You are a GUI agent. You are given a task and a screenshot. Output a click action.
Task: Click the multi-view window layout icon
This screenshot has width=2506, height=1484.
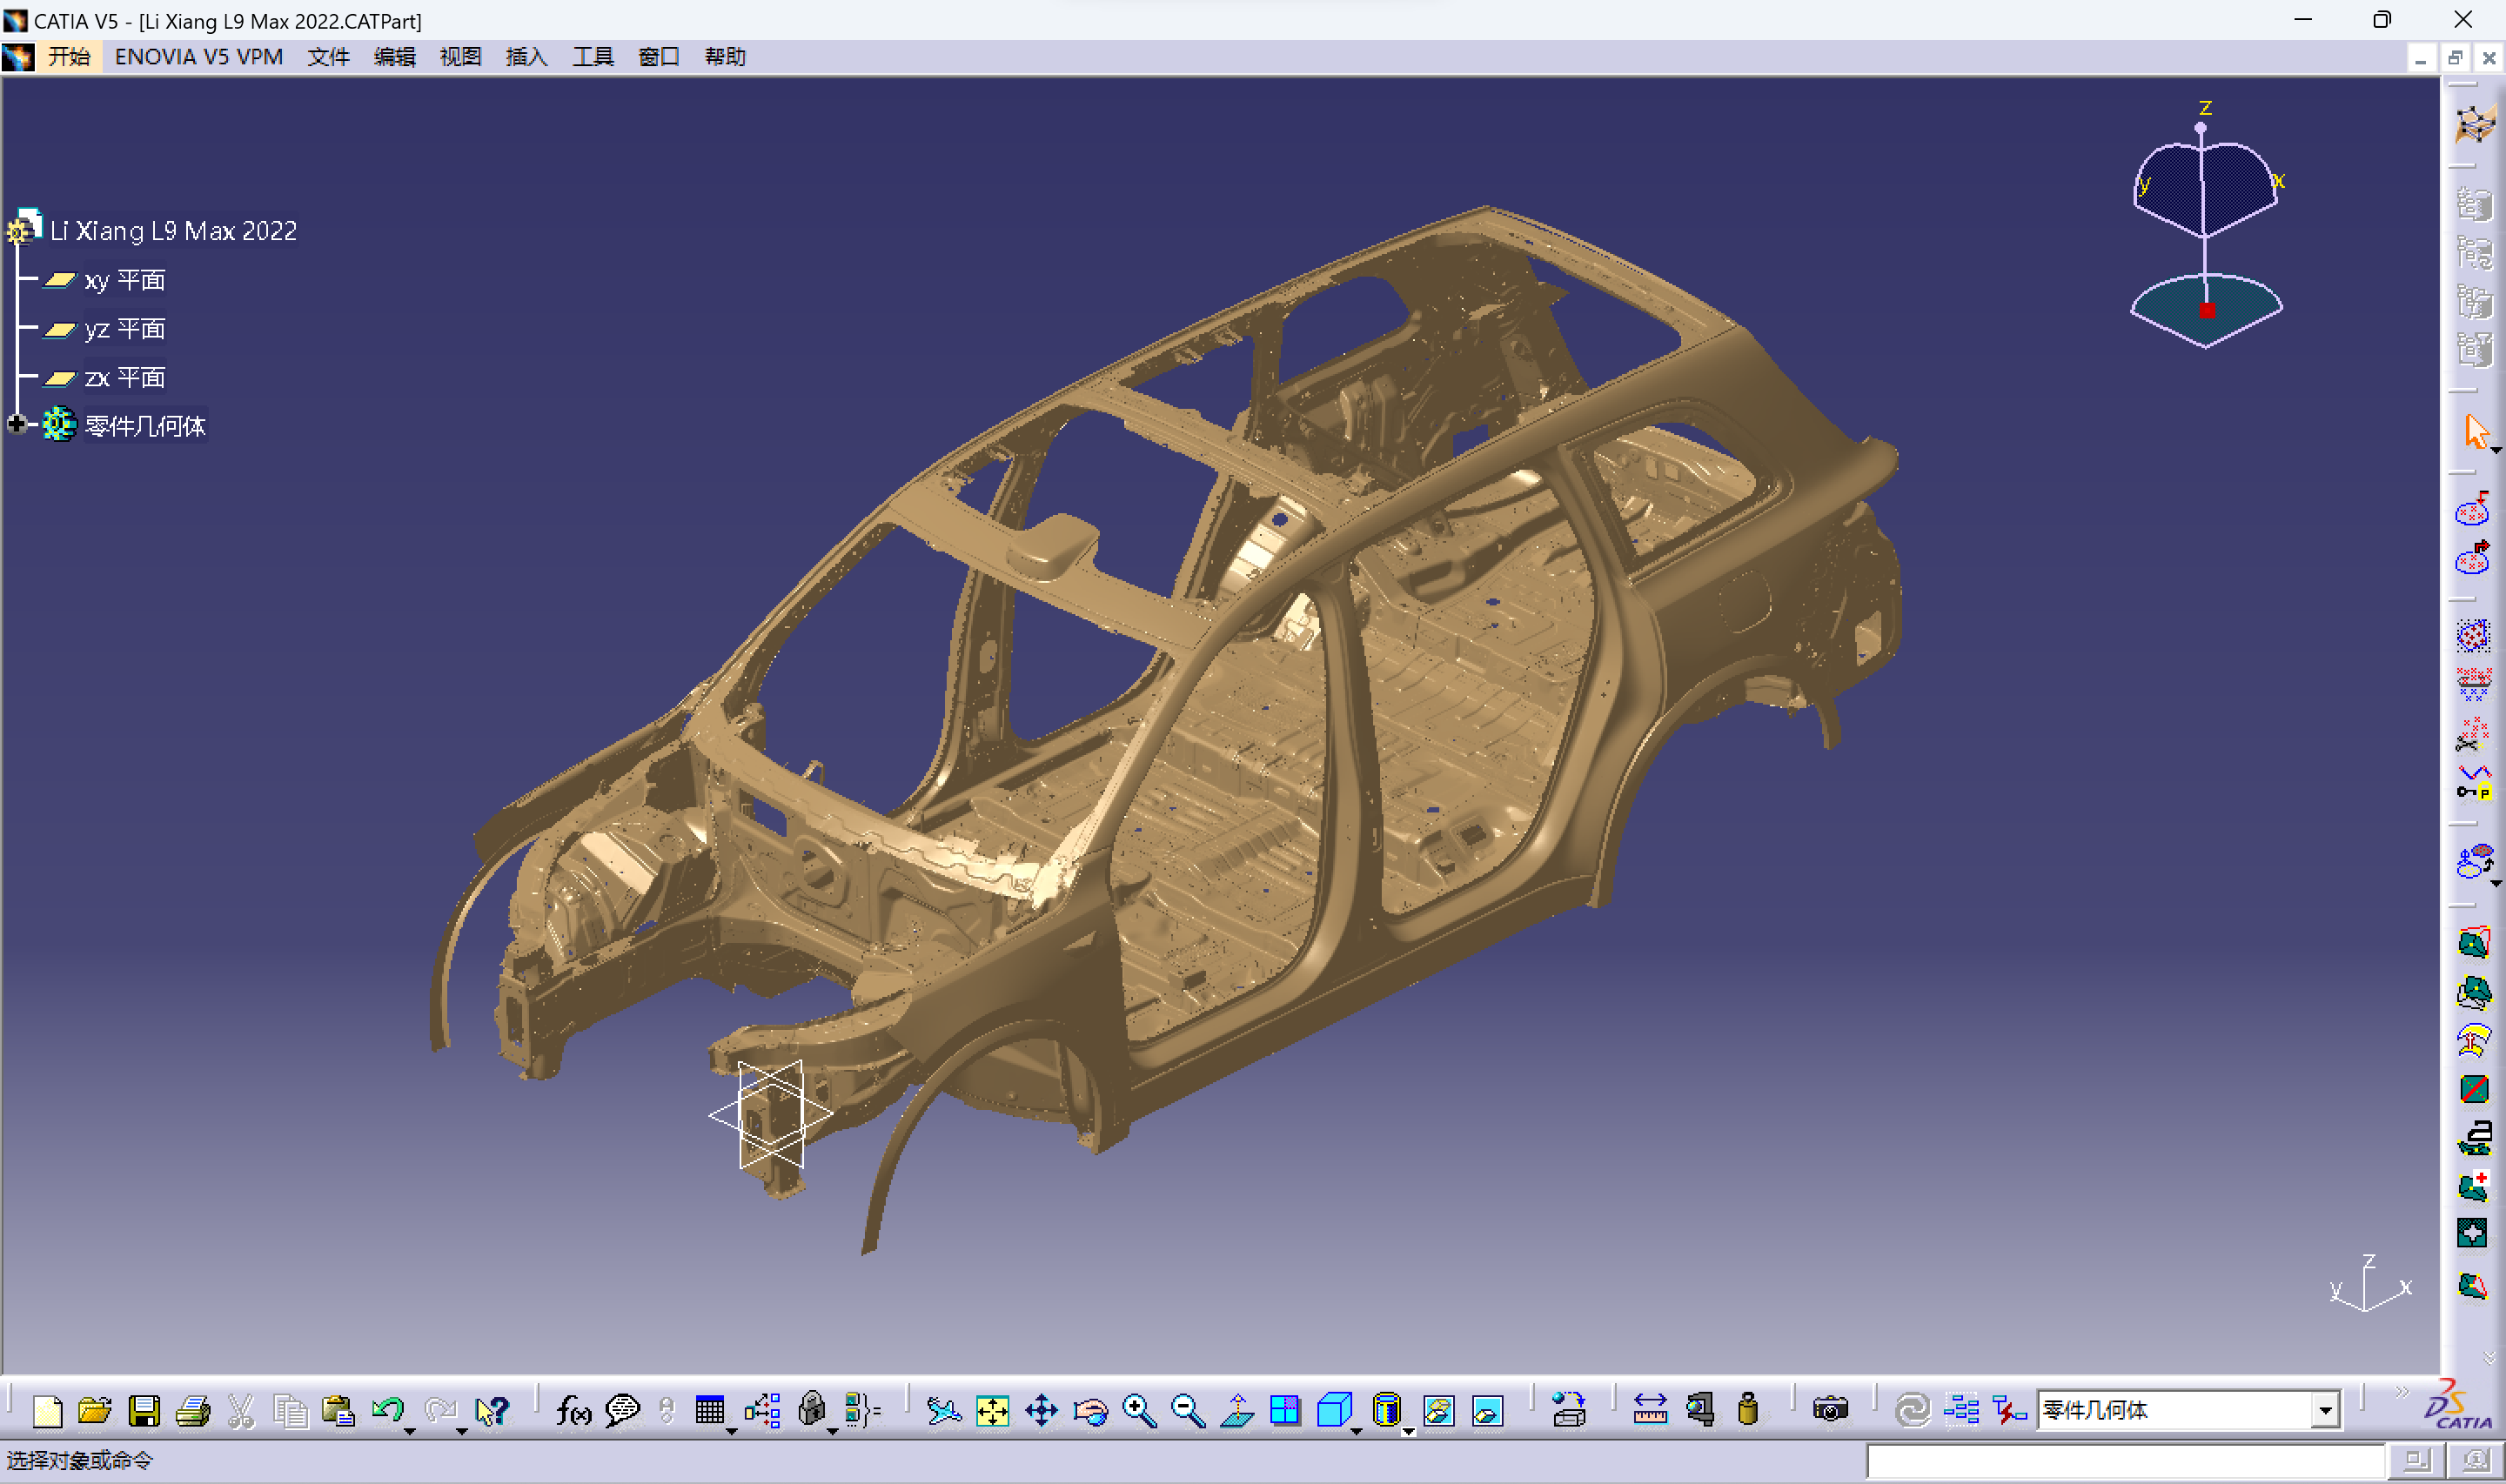point(1285,1411)
